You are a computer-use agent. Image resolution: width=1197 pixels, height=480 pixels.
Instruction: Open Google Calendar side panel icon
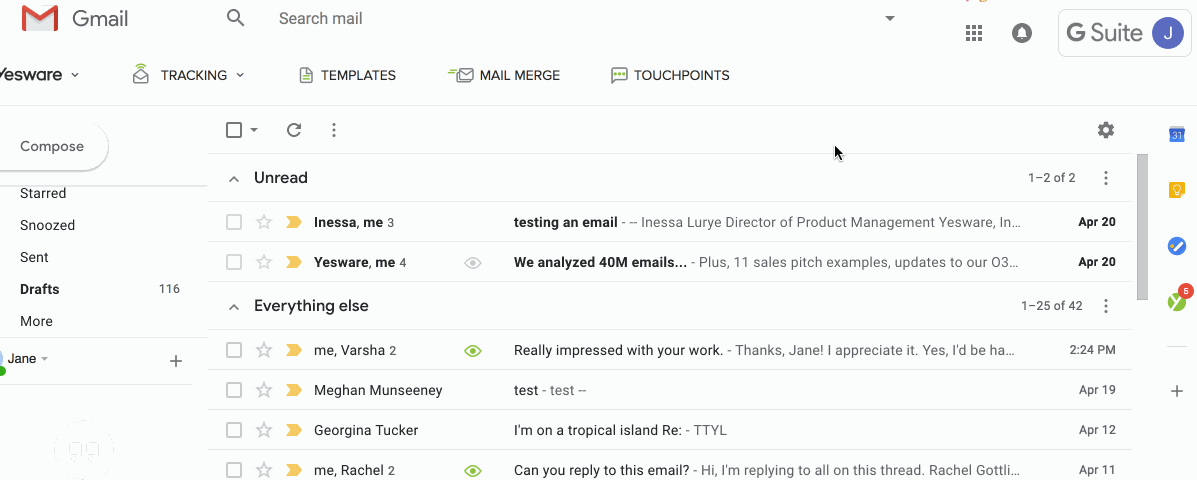pos(1177,135)
